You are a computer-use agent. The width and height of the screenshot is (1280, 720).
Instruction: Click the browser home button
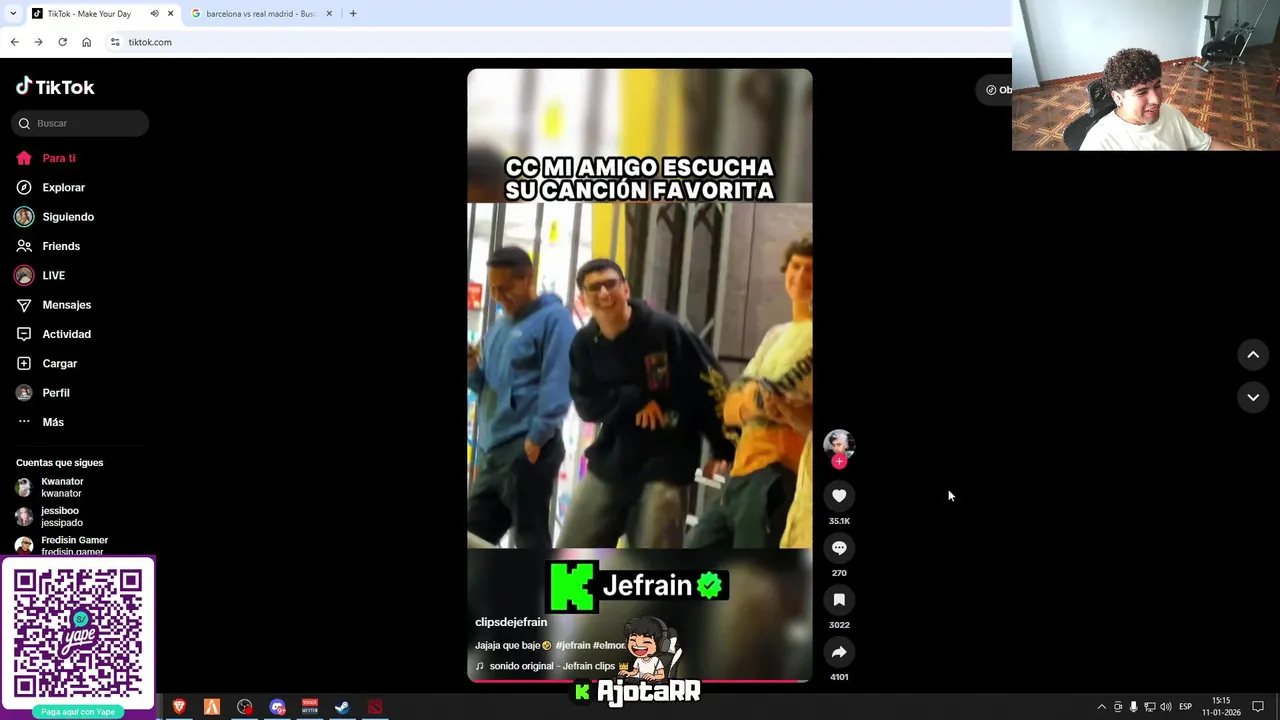click(x=86, y=42)
